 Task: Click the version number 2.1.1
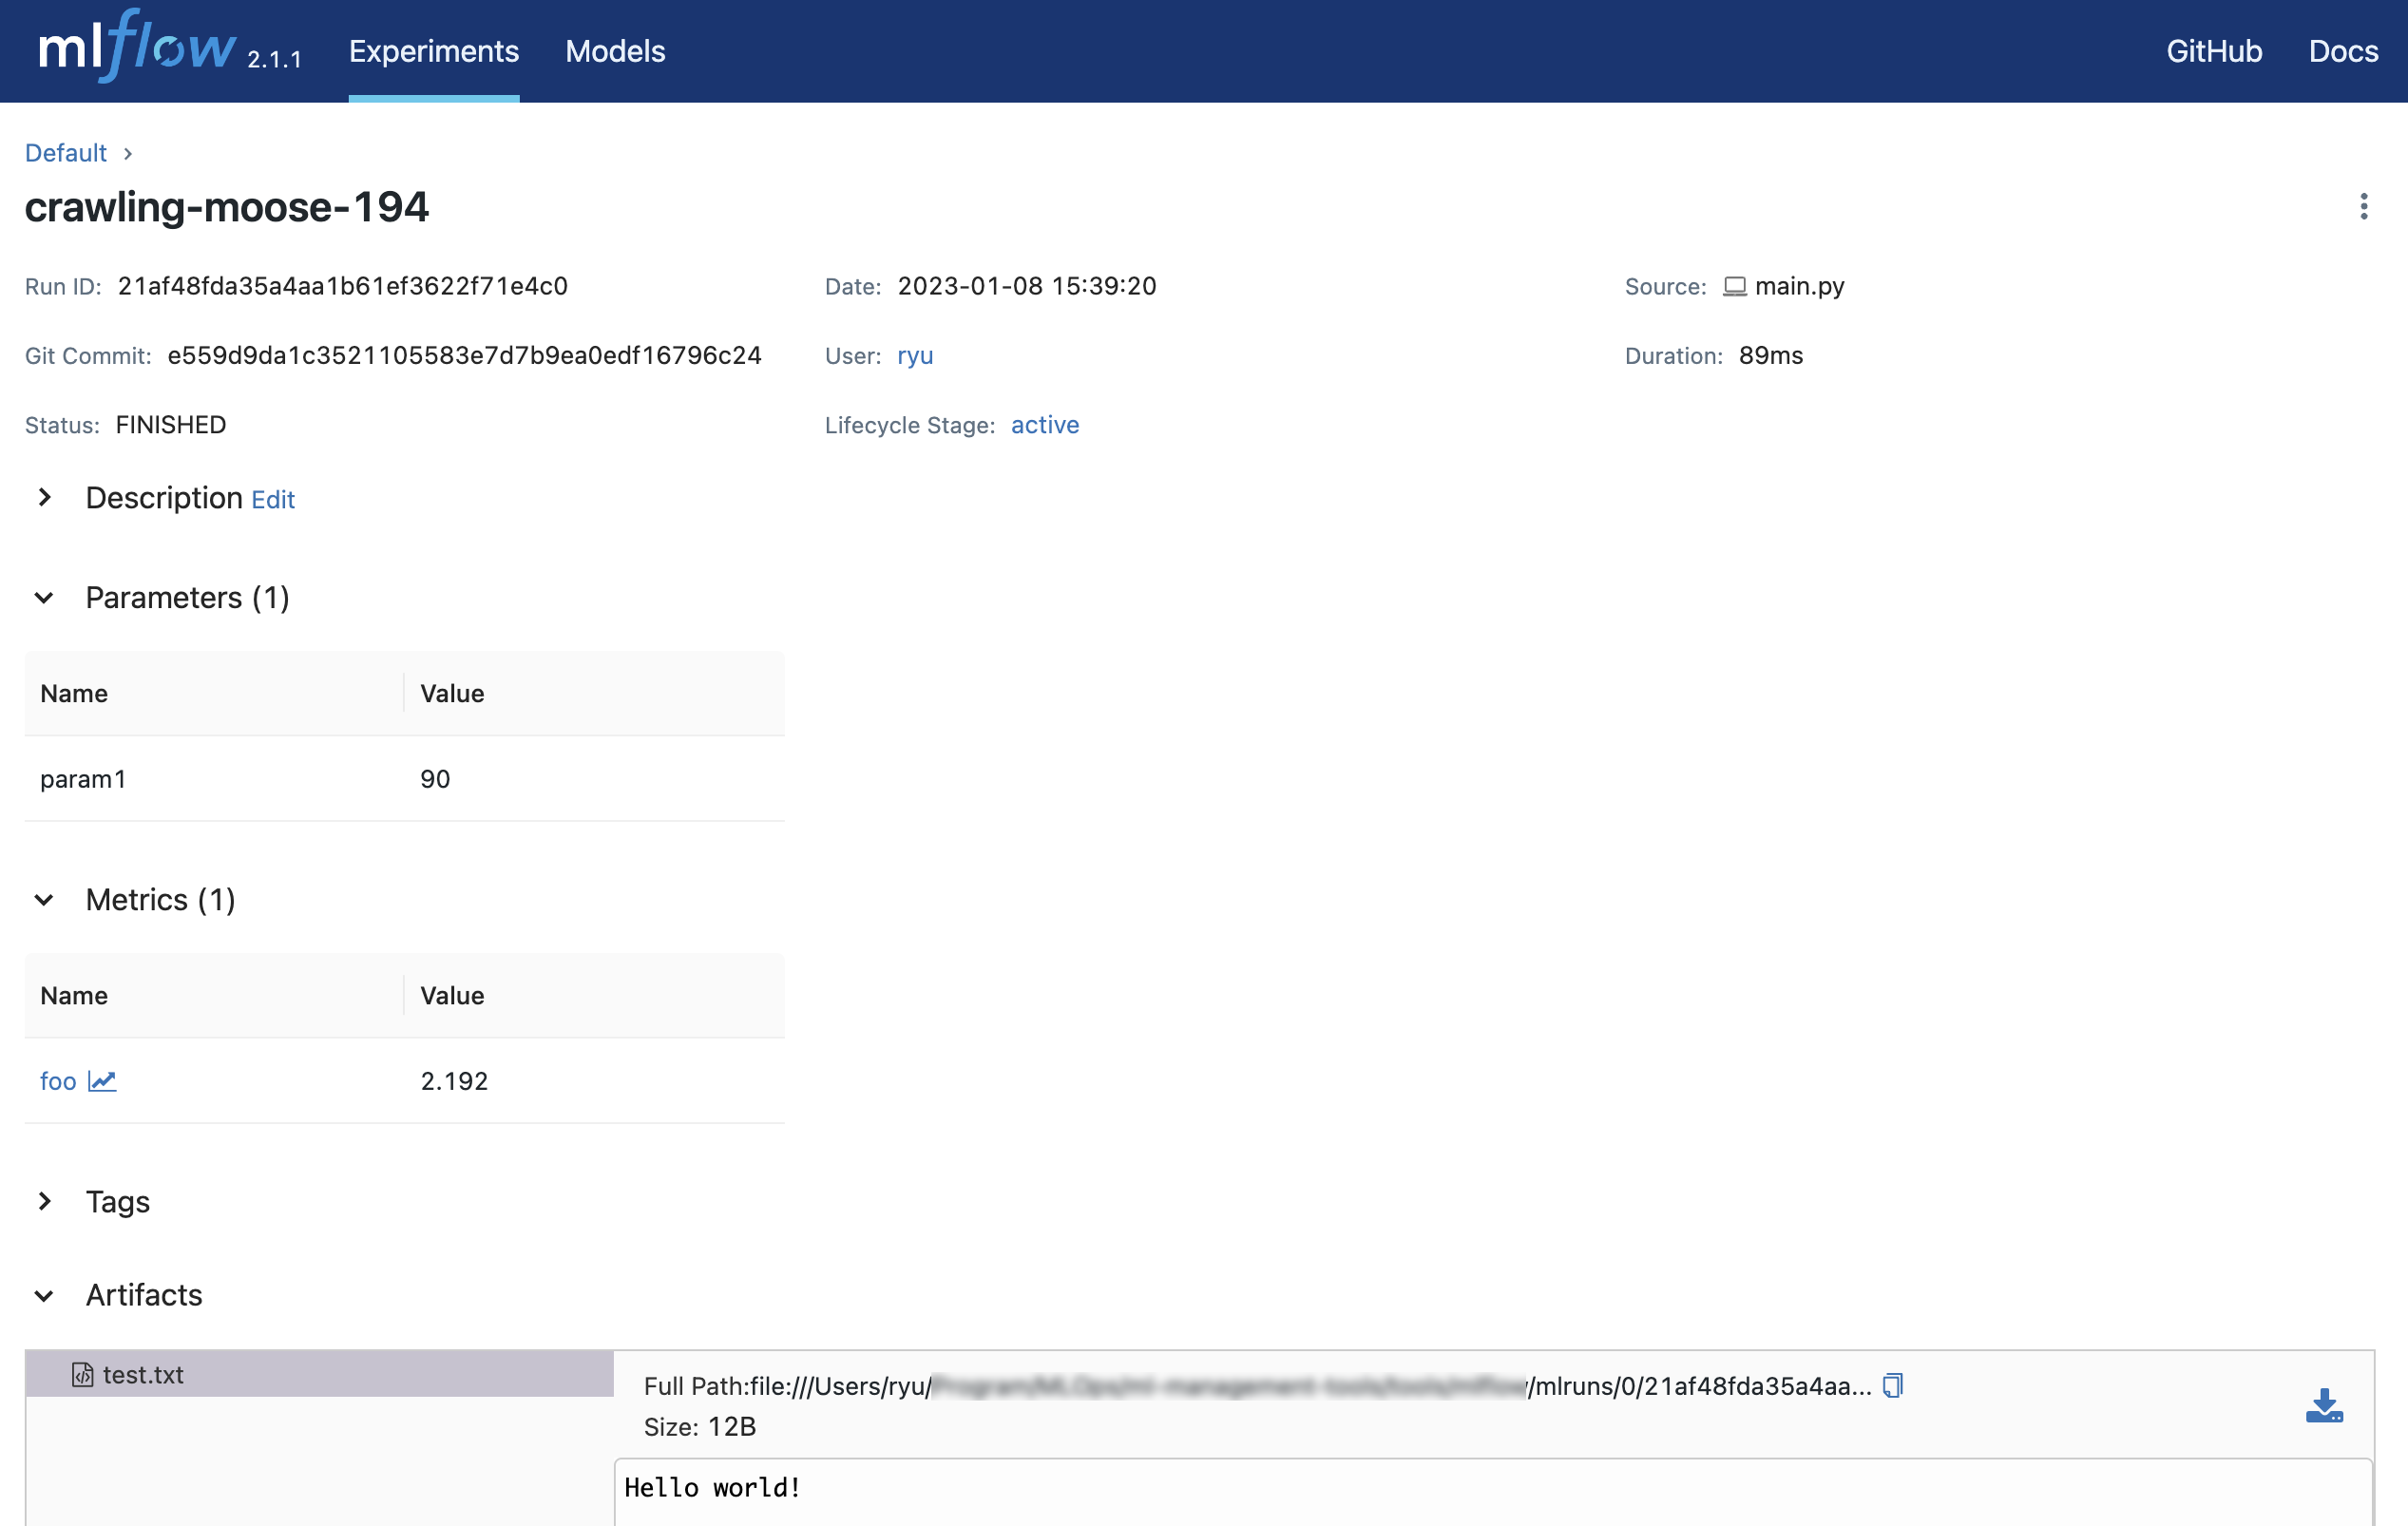[x=275, y=60]
